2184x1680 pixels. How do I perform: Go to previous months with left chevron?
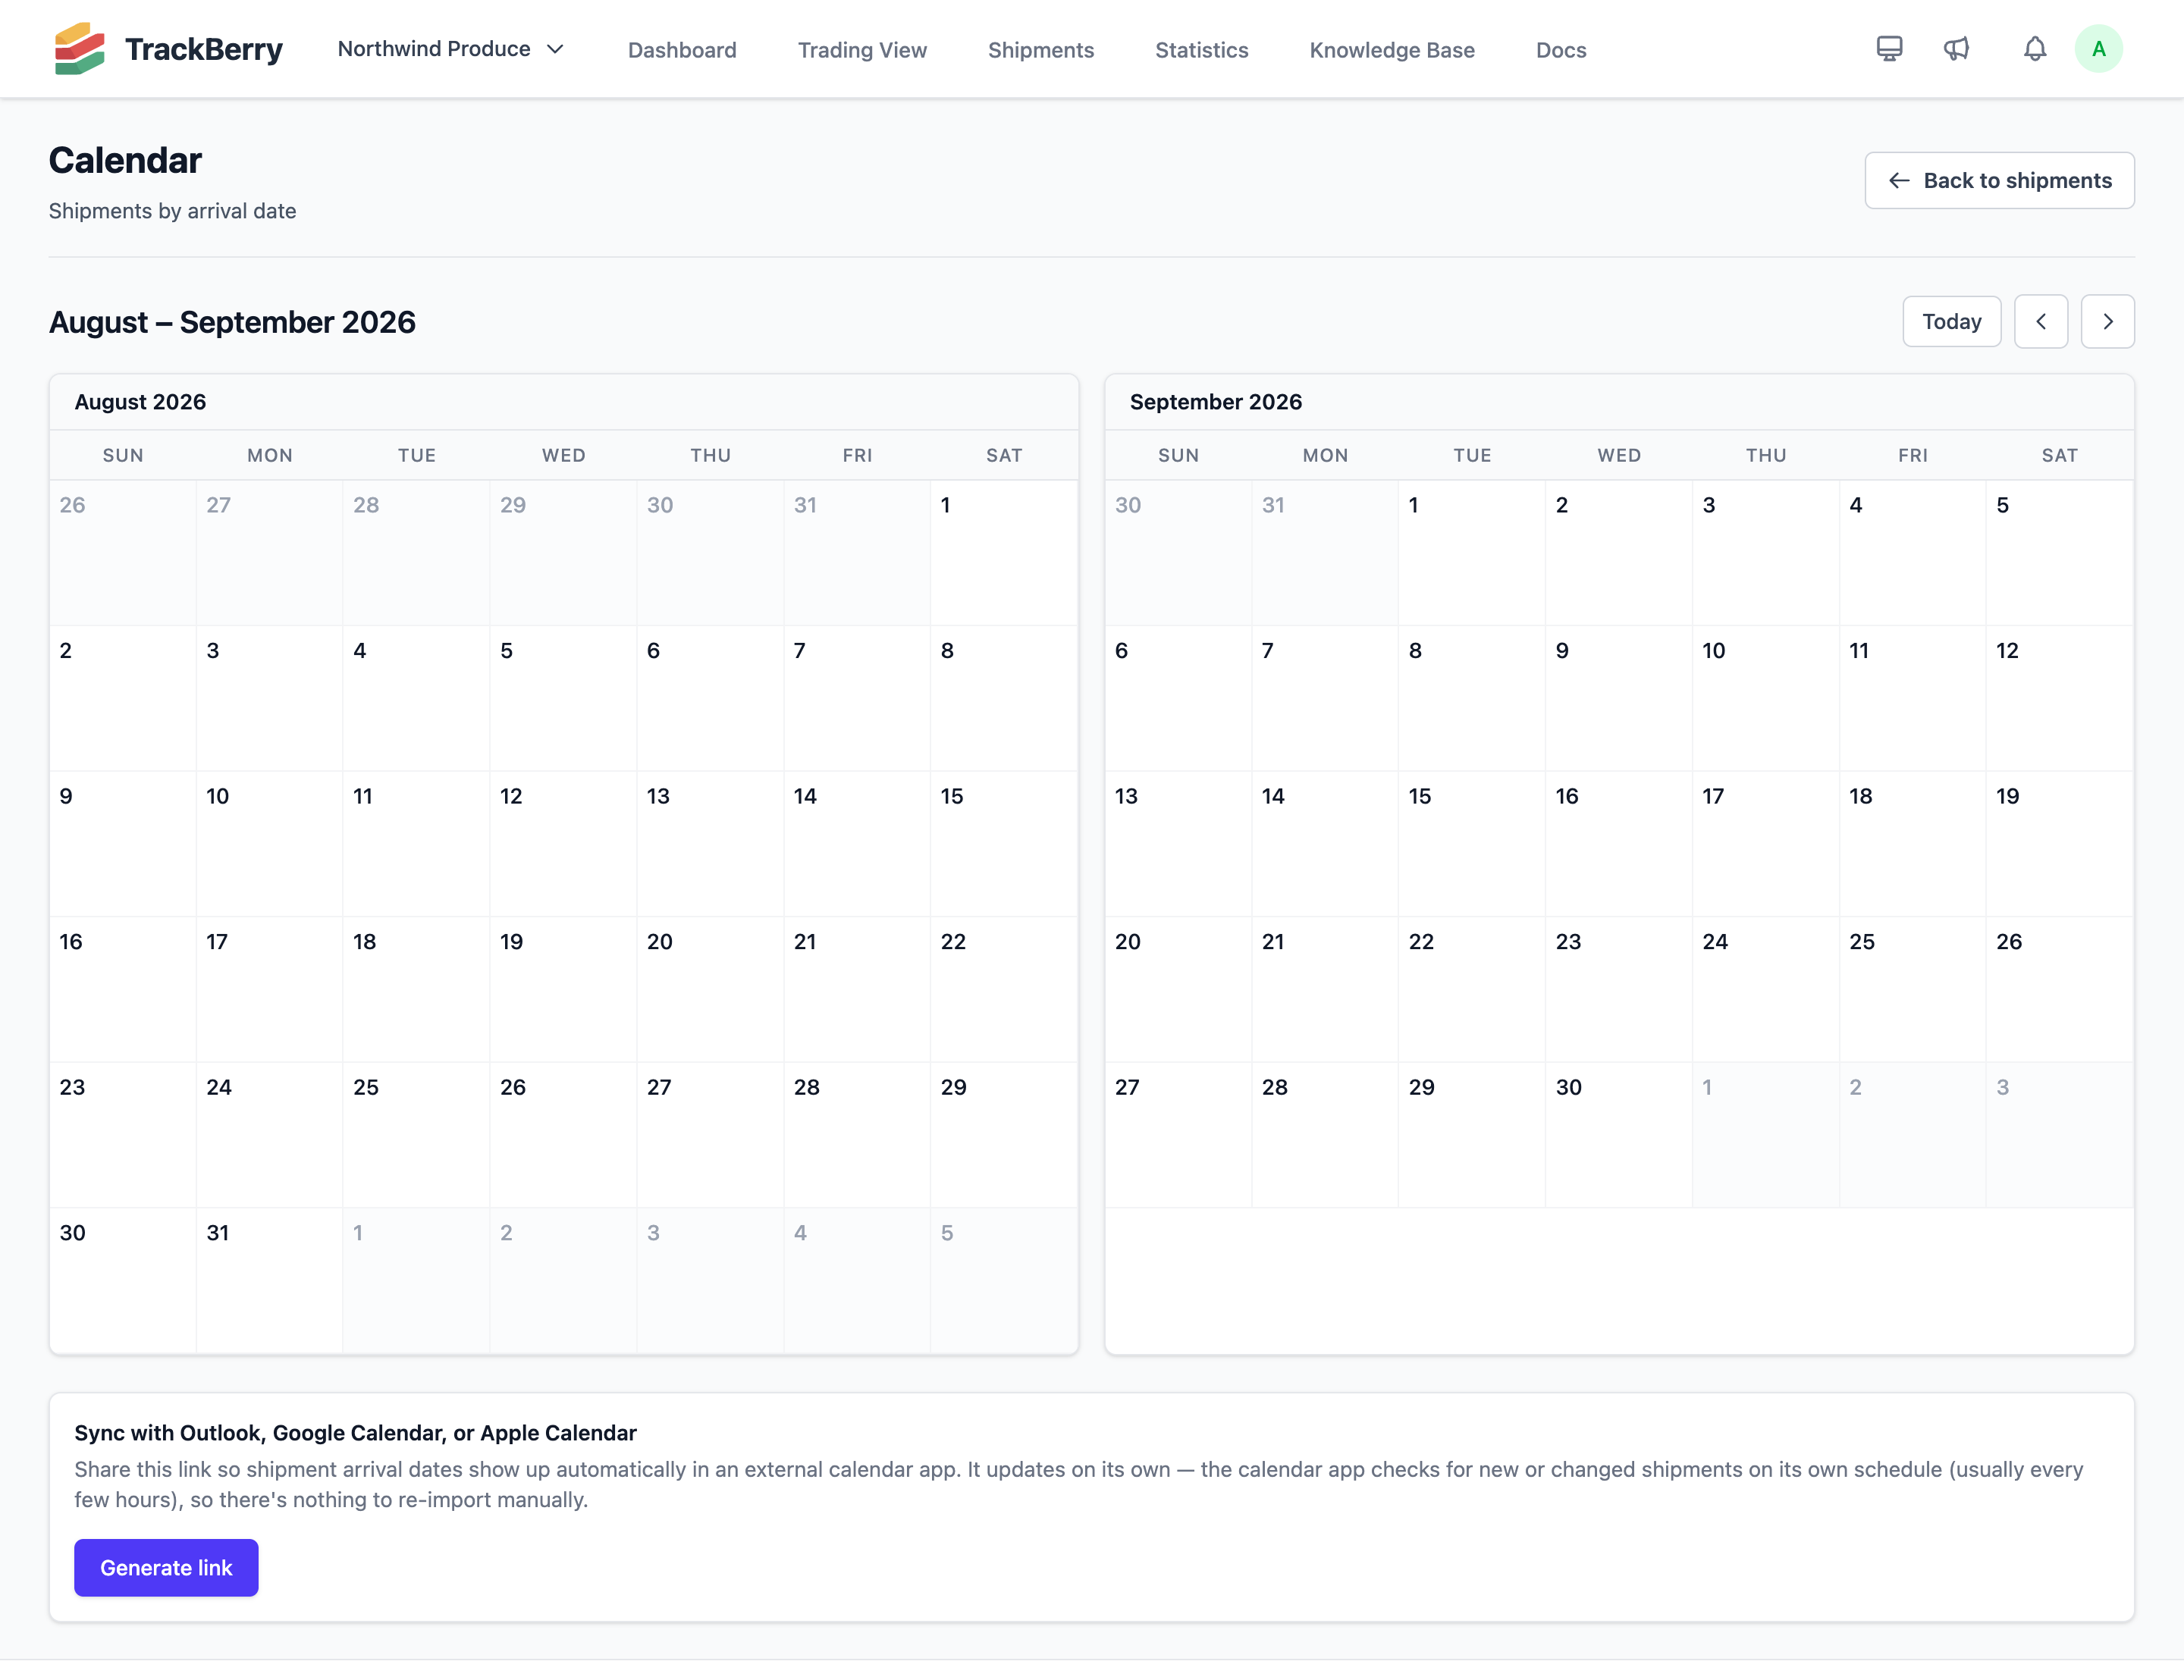tap(2040, 321)
